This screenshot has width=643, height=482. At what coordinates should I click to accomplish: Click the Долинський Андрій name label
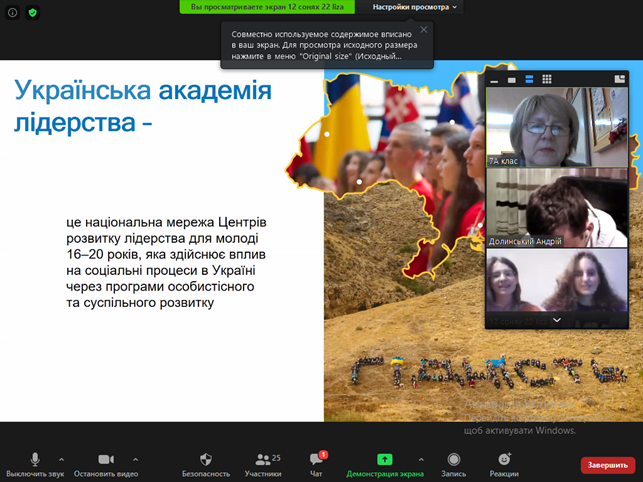pyautogui.click(x=525, y=242)
